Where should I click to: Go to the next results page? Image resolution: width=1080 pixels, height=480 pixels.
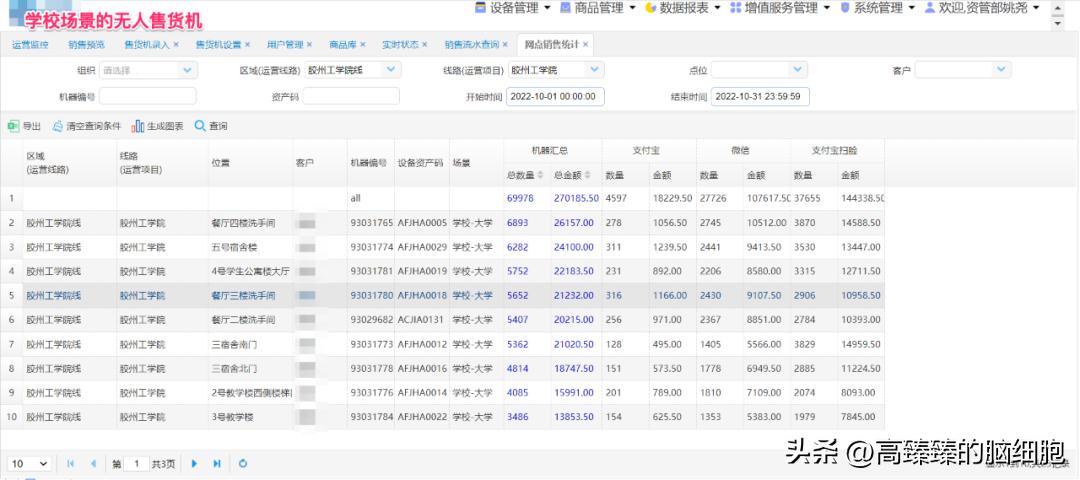coord(194,463)
